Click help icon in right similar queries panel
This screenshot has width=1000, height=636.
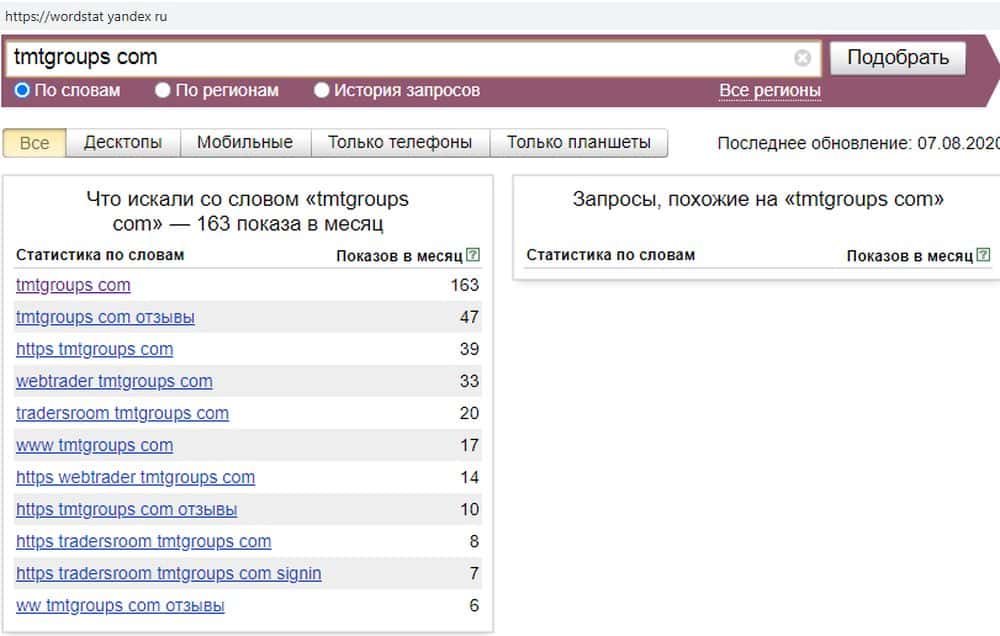click(x=984, y=255)
